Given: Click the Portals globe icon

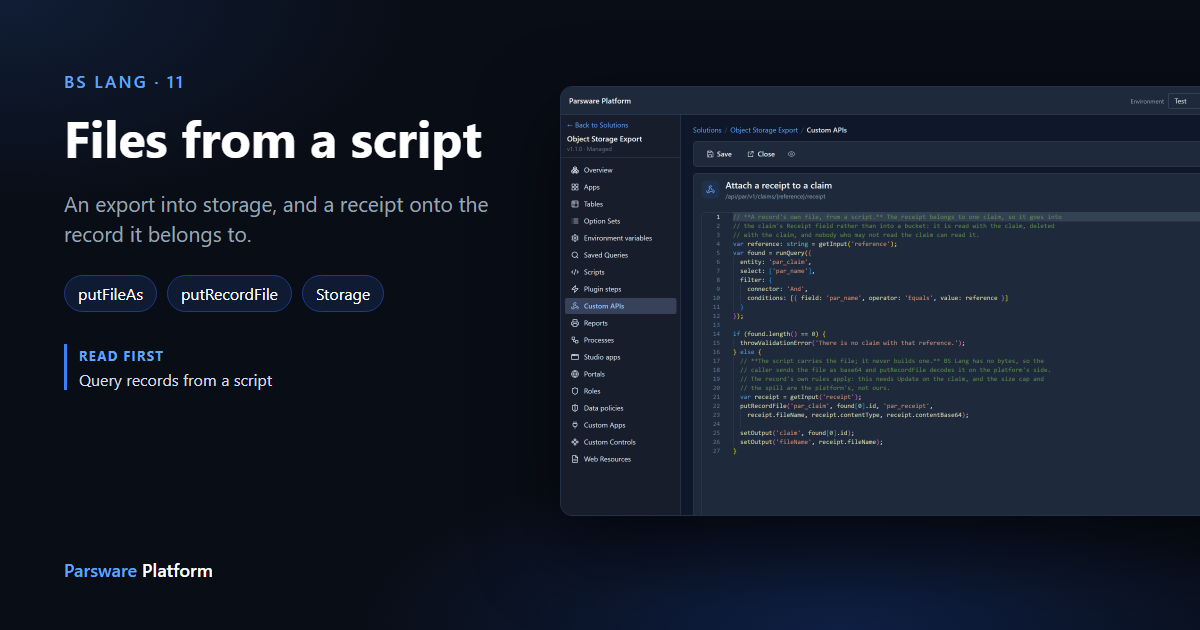Looking at the screenshot, I should (574, 374).
